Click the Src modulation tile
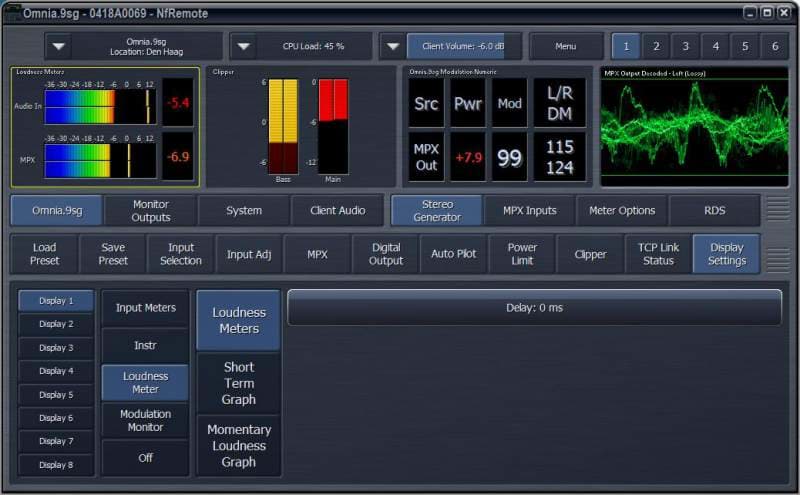The image size is (800, 495). click(x=426, y=104)
